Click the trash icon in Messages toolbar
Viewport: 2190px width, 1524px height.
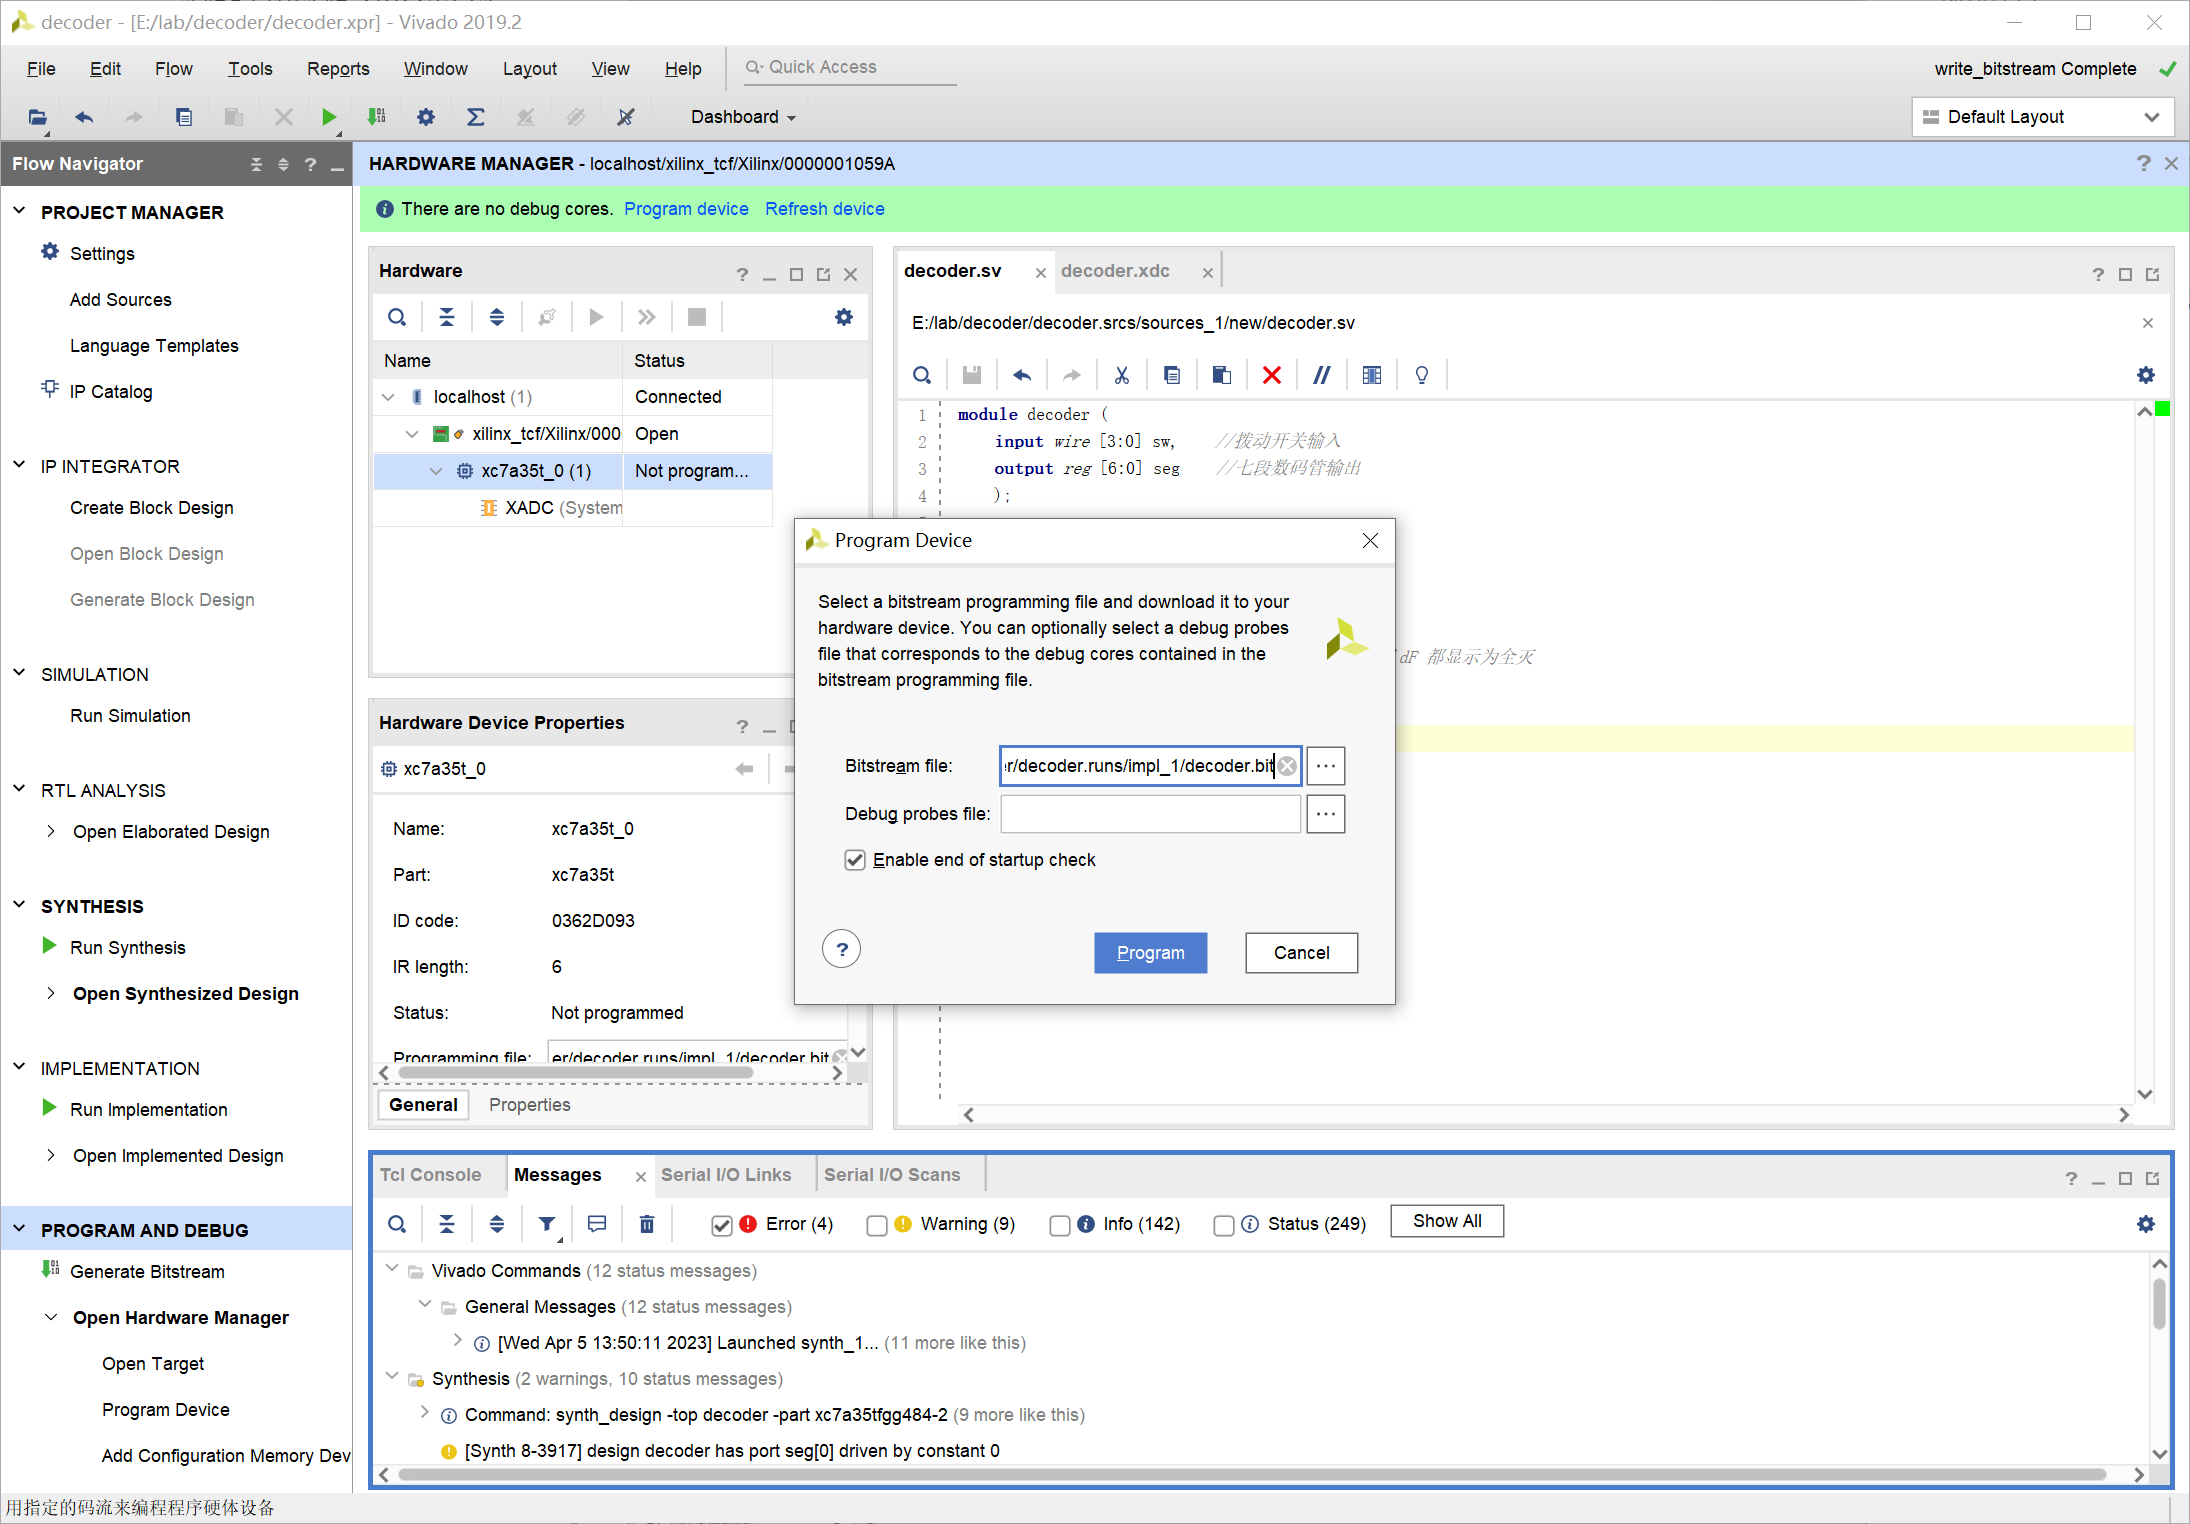647,1224
